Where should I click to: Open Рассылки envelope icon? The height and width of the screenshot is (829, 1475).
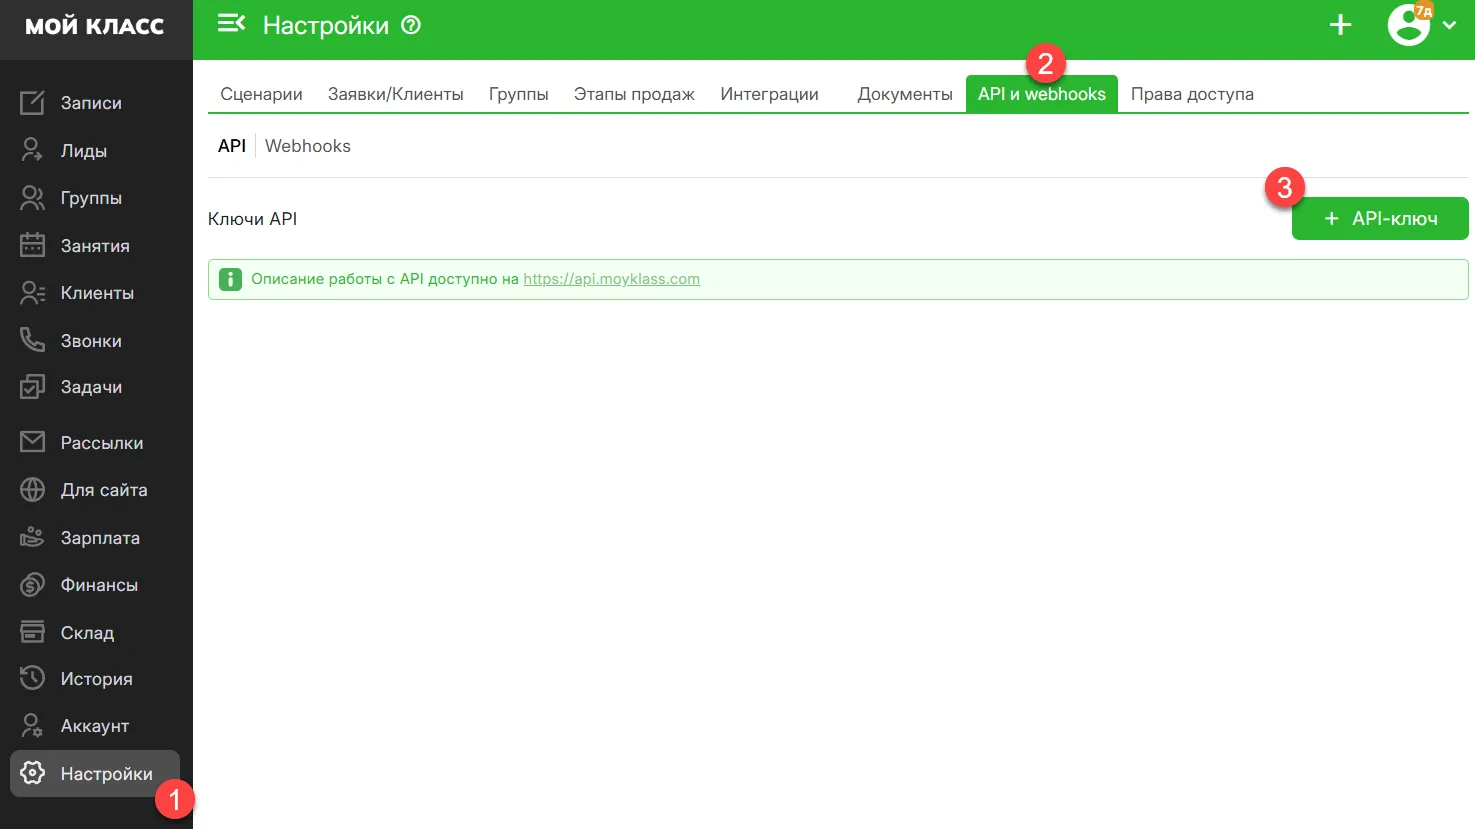(32, 442)
